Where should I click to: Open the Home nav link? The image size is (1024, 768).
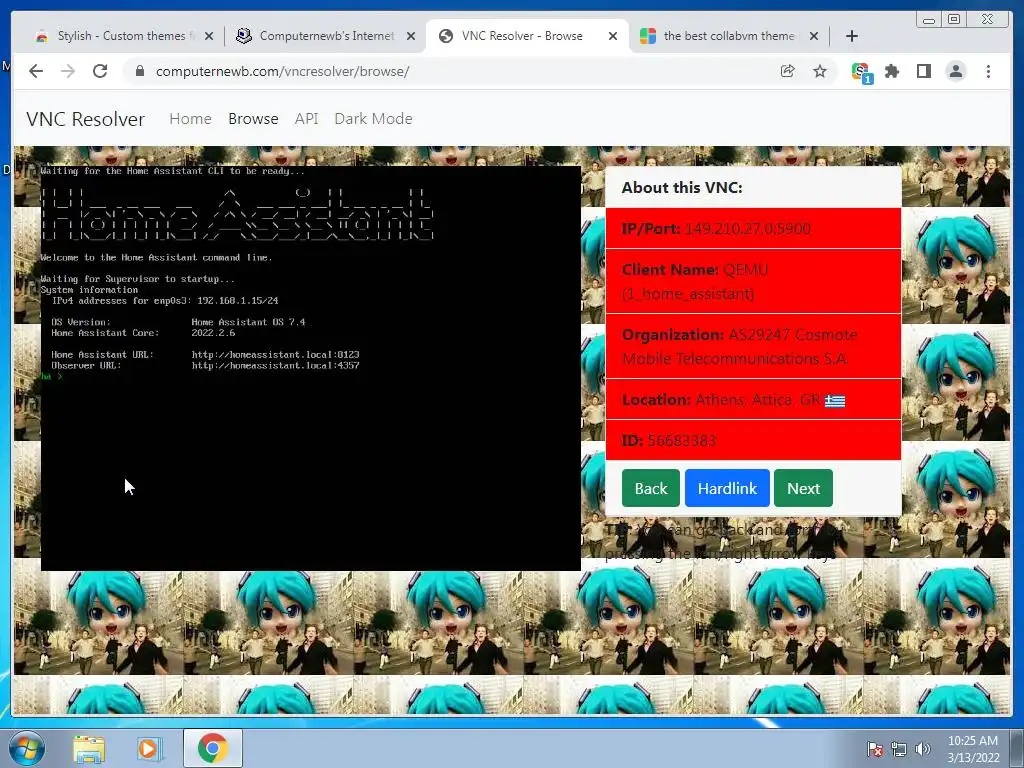(190, 119)
